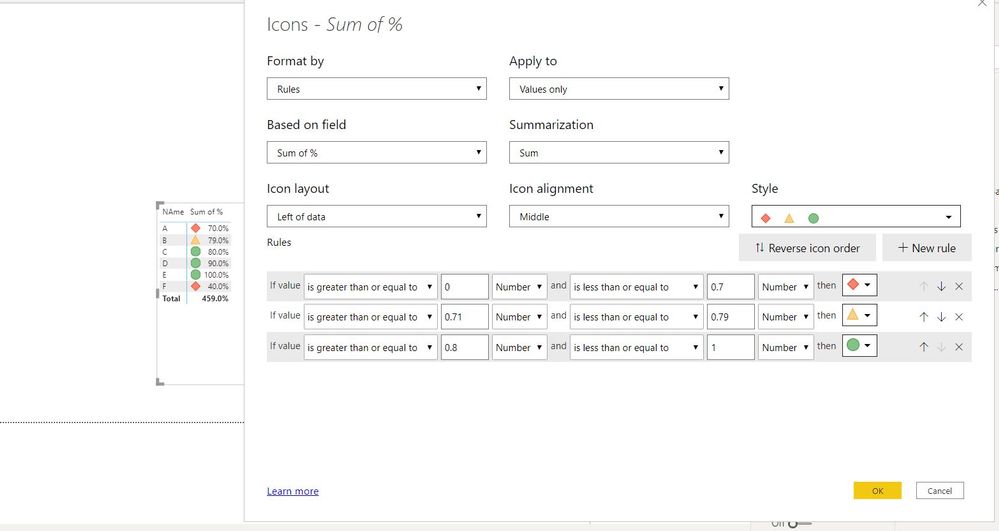Viewport: 999px width, 531px height.
Task: Select row C value 80.0% in table
Action: [x=218, y=252]
